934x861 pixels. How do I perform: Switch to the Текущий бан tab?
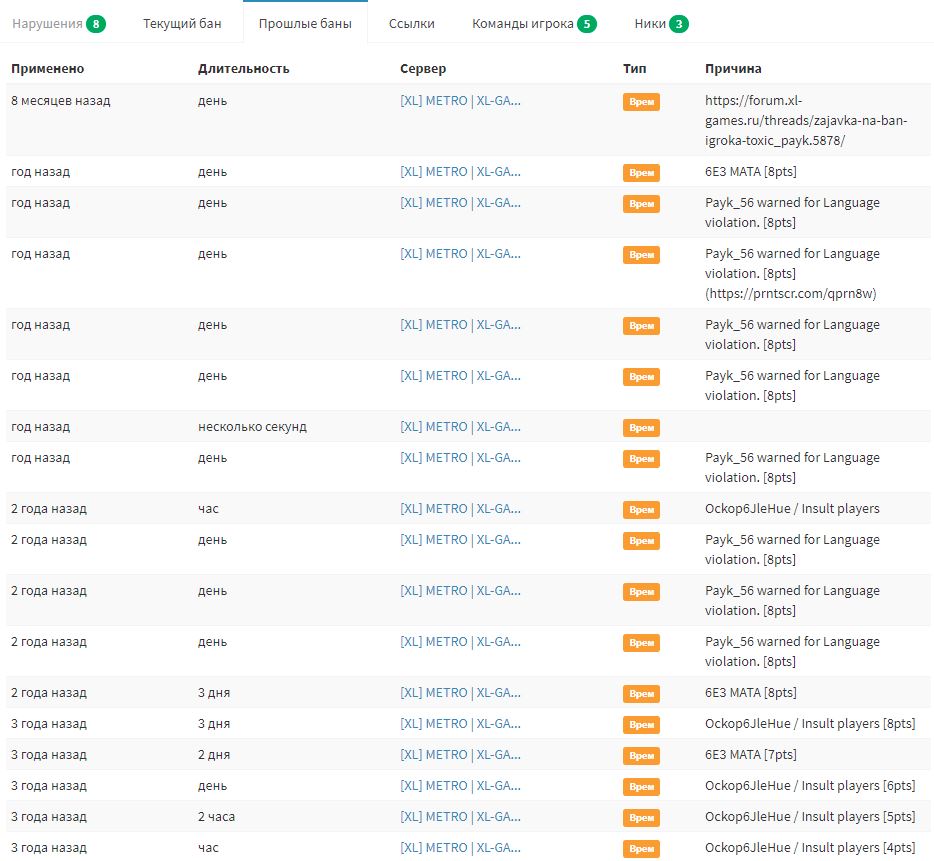[x=182, y=23]
